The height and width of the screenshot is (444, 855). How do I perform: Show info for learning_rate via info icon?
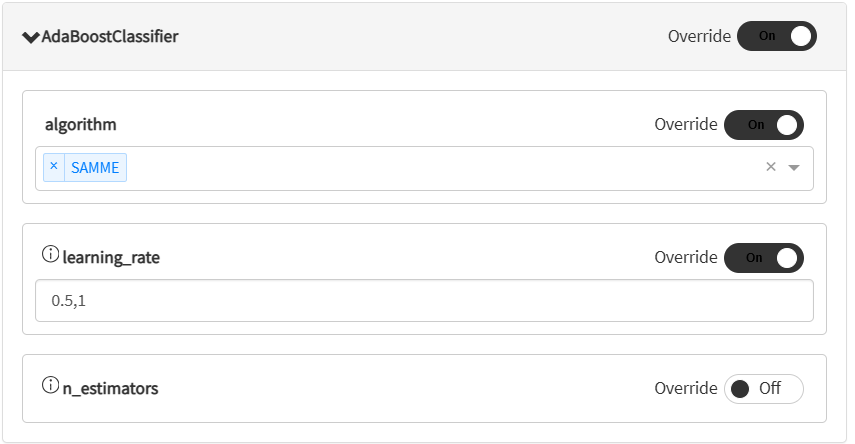(50, 256)
